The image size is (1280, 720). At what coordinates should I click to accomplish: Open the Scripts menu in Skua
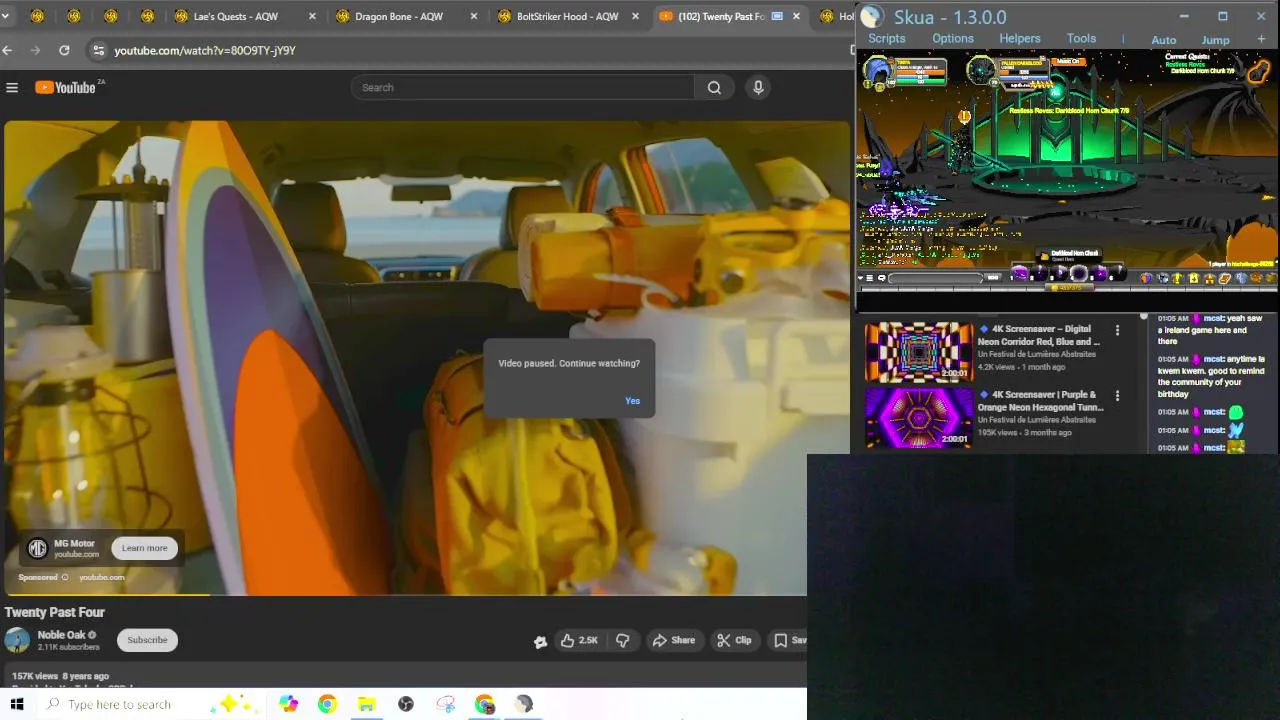click(x=886, y=39)
